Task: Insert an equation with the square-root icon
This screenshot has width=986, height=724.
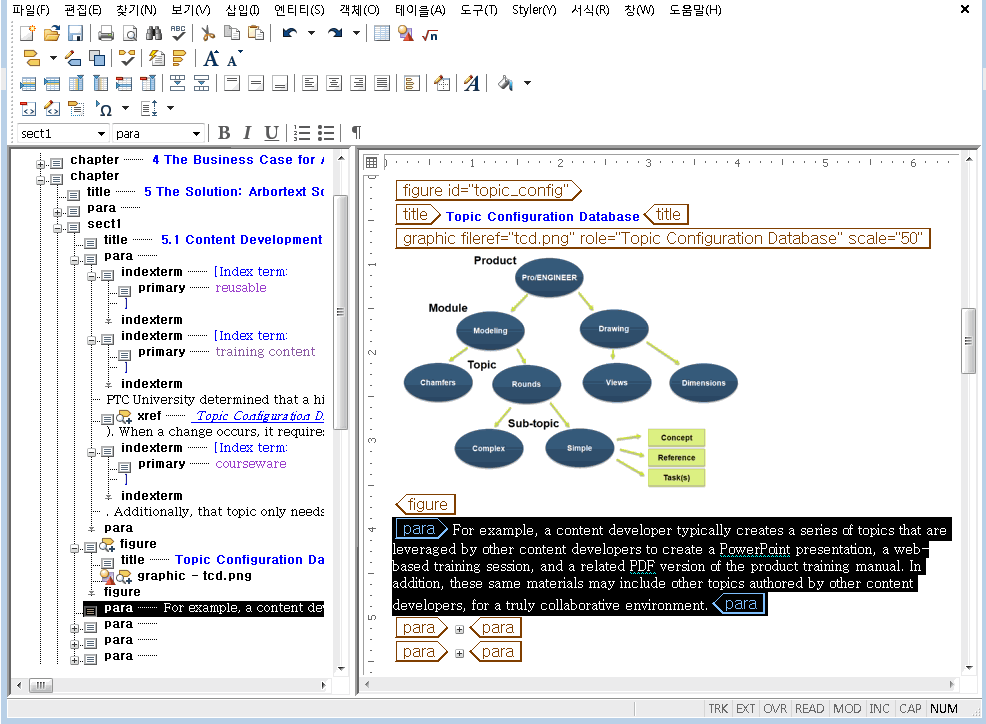Action: click(430, 35)
